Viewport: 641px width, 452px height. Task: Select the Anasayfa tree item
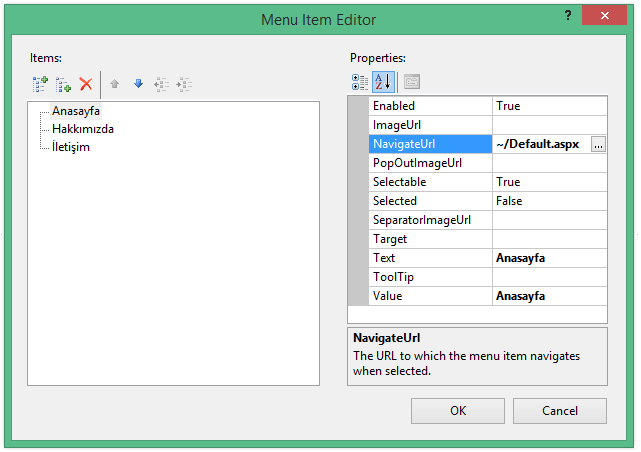[76, 111]
